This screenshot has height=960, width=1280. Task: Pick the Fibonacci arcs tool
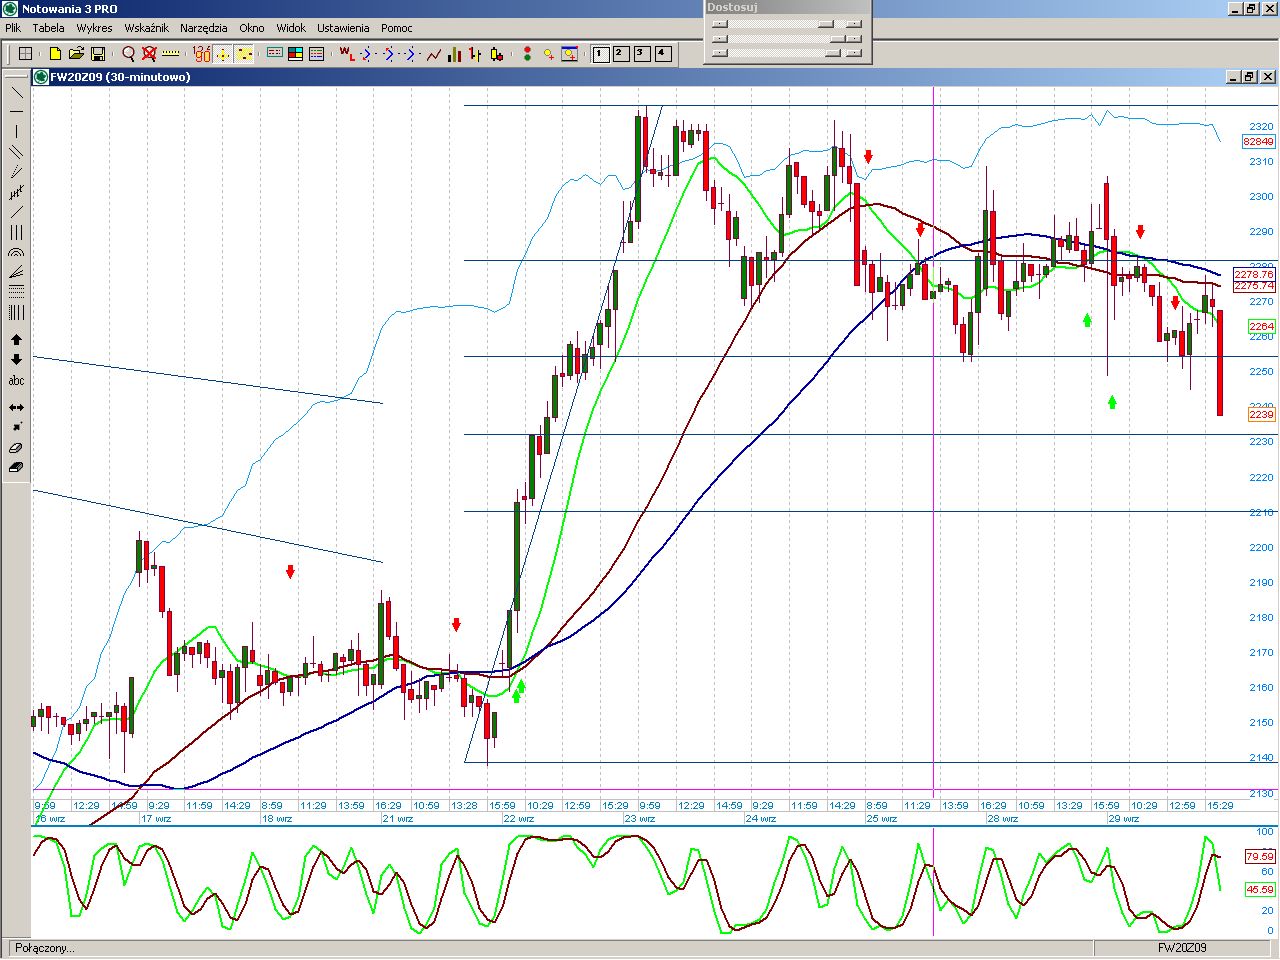16,253
